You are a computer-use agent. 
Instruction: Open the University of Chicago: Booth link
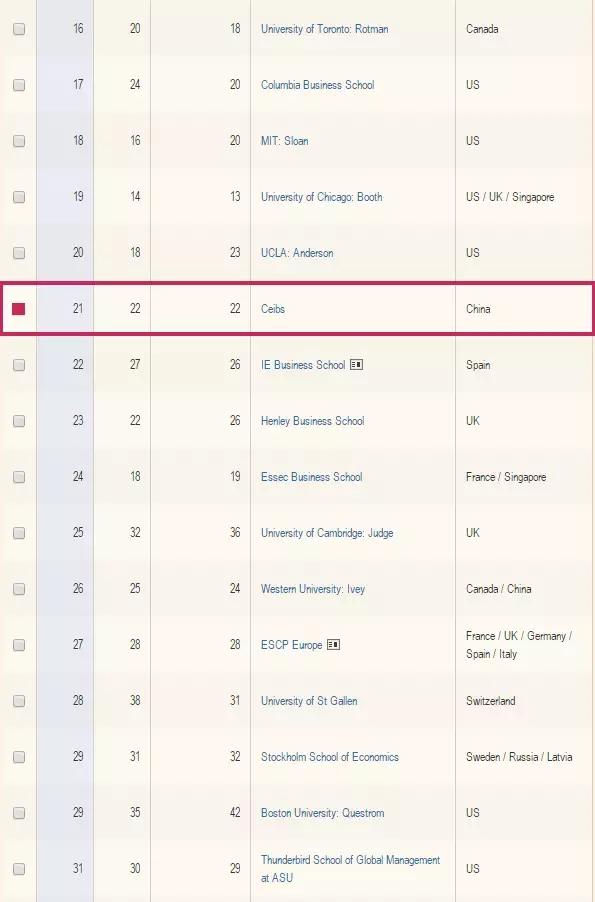[x=322, y=197]
